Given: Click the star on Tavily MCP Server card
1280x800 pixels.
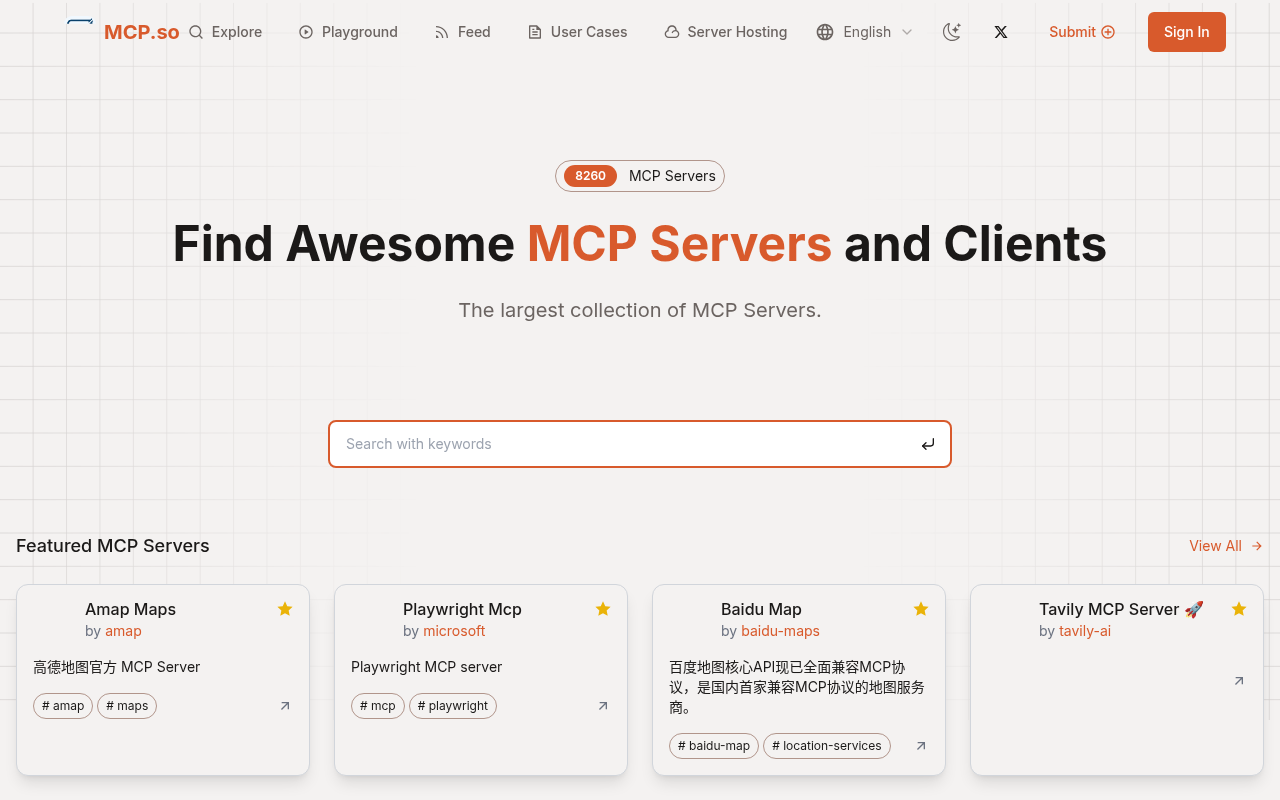Looking at the screenshot, I should (1239, 609).
